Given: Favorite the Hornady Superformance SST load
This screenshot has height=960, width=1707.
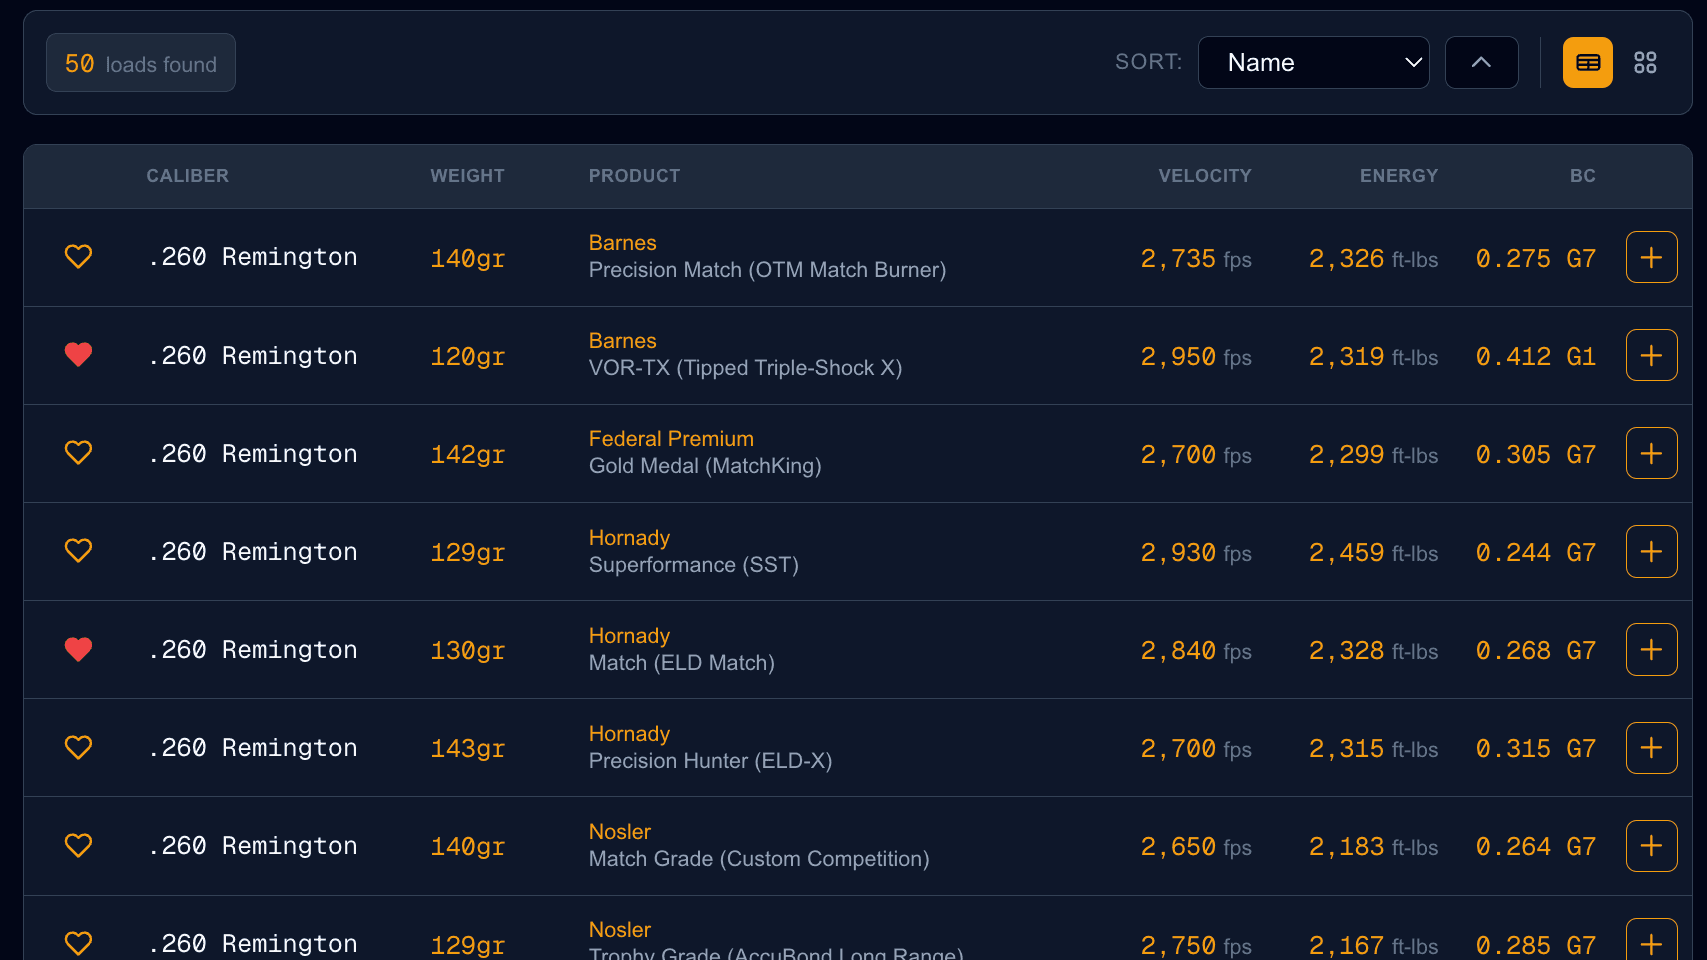Looking at the screenshot, I should pos(78,551).
